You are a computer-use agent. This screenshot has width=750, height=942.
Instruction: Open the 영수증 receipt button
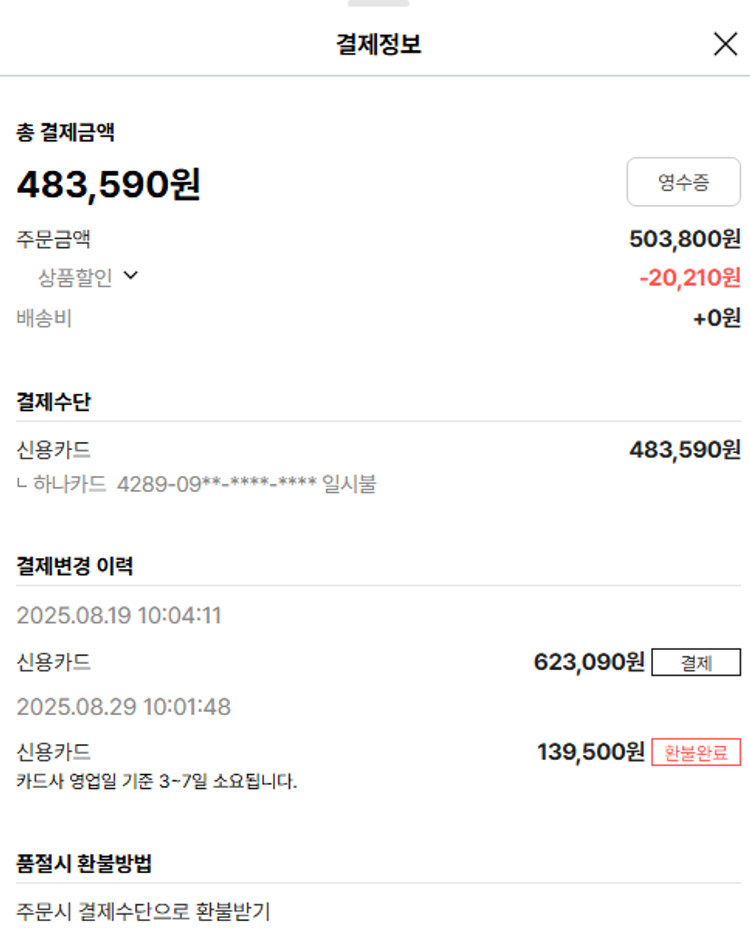tap(683, 182)
